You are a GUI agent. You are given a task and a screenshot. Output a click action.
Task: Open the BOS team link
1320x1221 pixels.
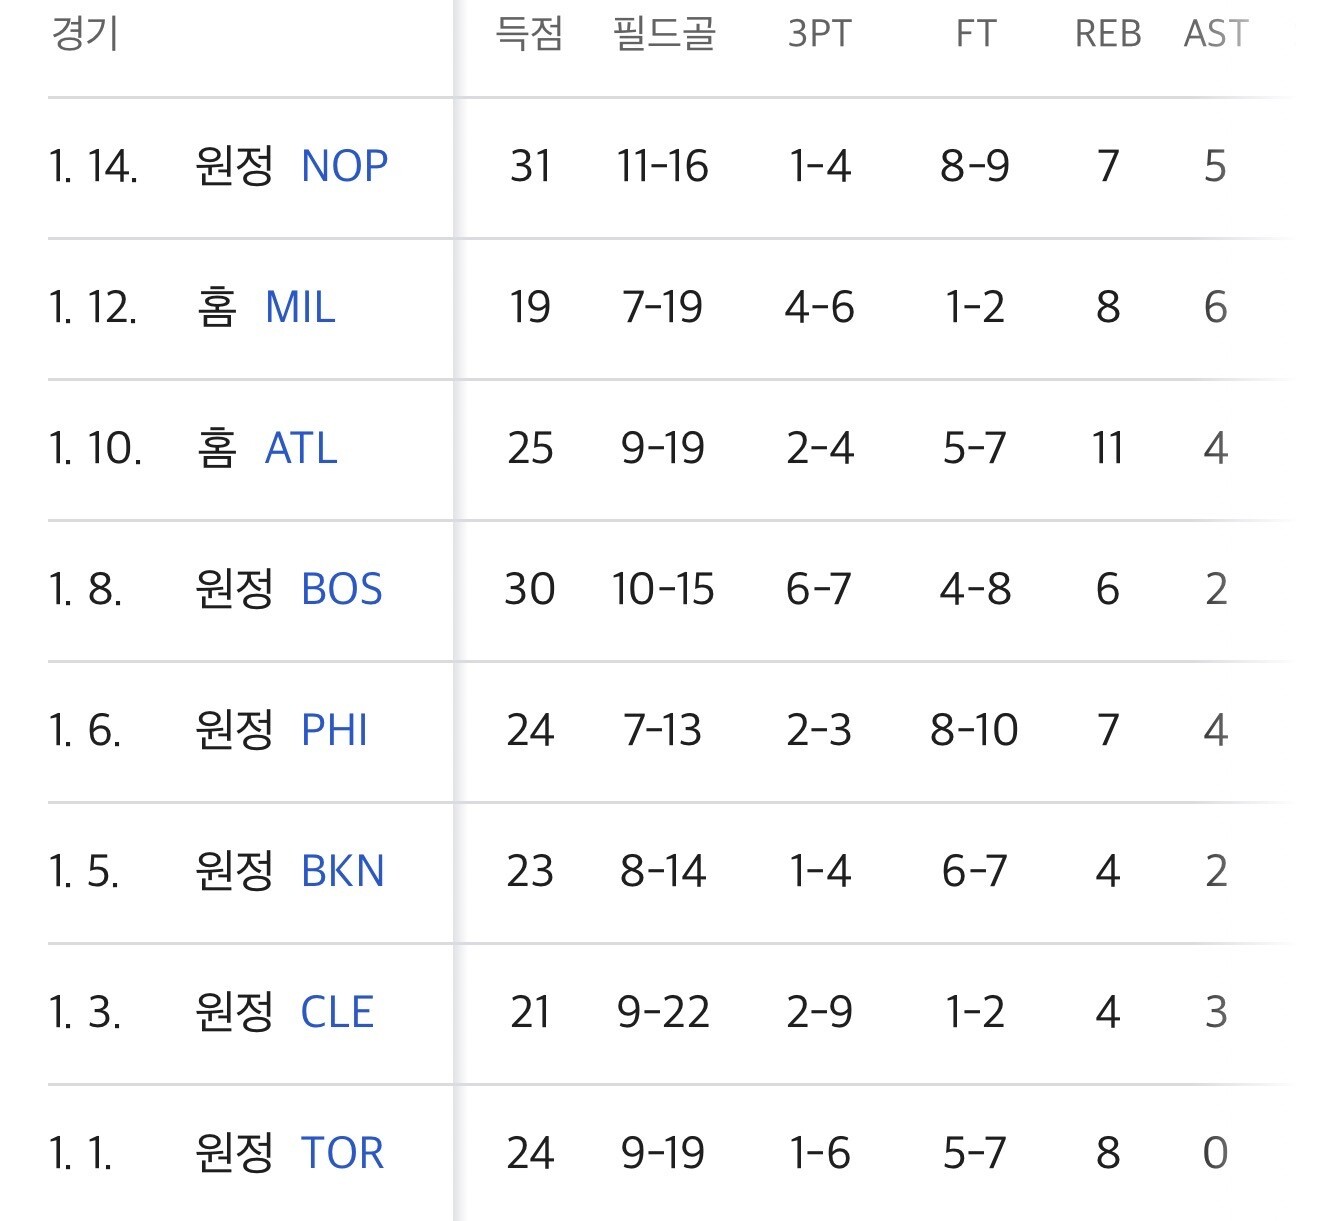click(342, 589)
